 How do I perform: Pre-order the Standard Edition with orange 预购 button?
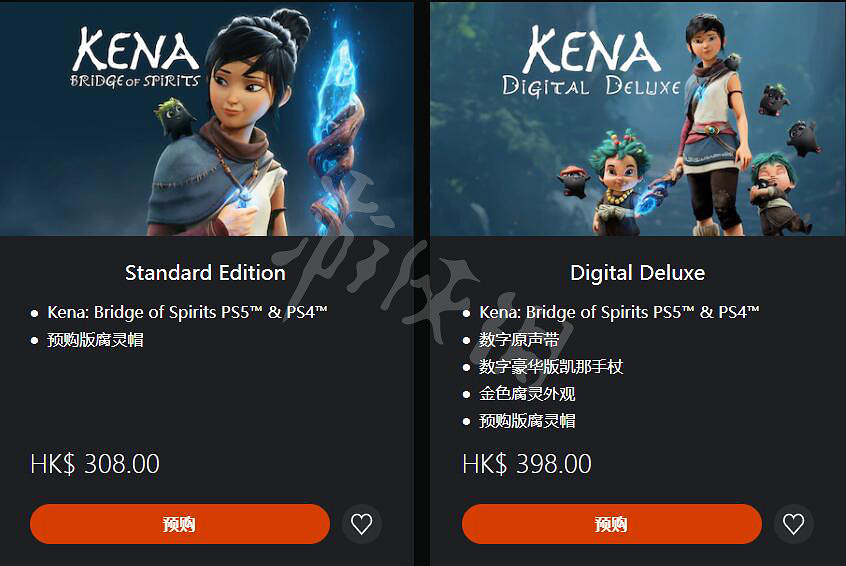(x=180, y=524)
